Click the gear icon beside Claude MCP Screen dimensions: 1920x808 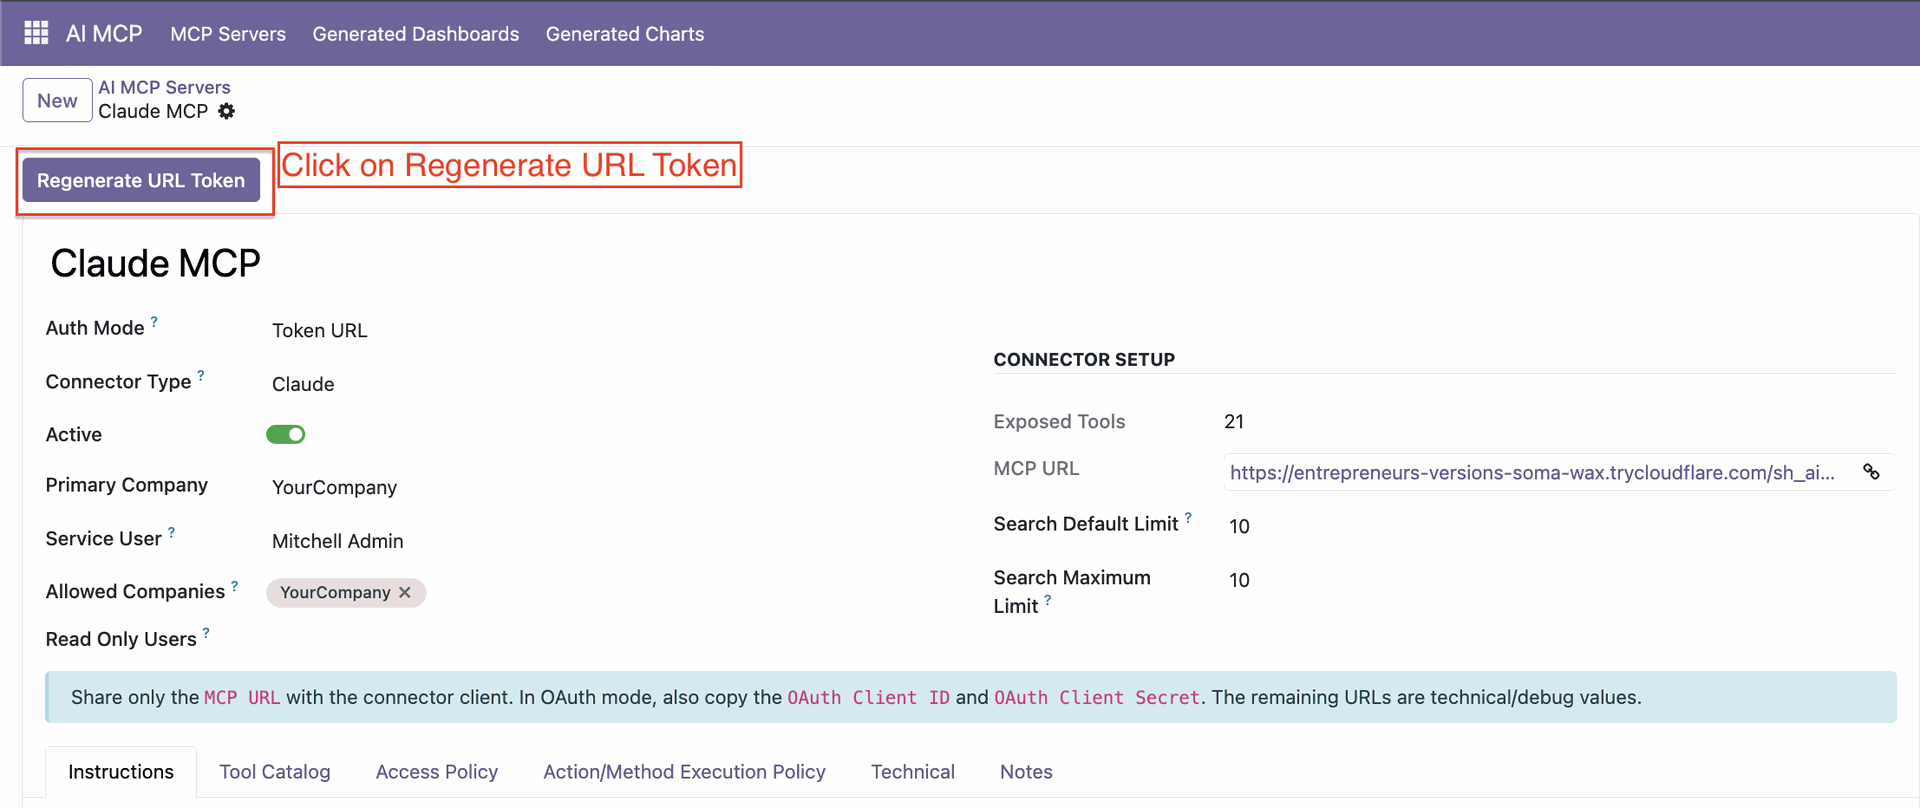click(227, 111)
